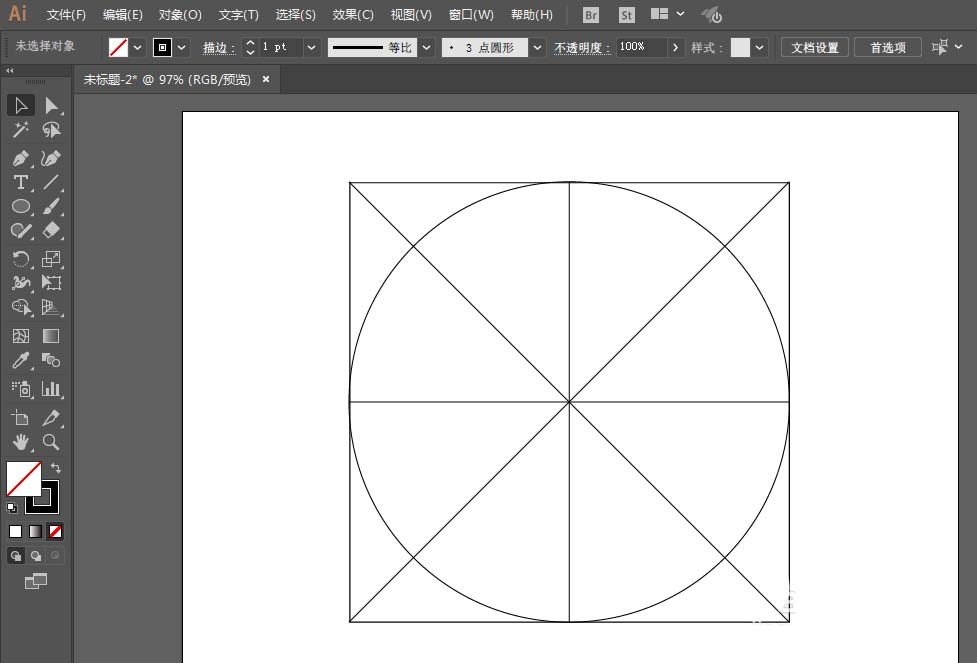Image resolution: width=977 pixels, height=663 pixels.
Task: Select the Direct Selection tool
Action: (51, 105)
